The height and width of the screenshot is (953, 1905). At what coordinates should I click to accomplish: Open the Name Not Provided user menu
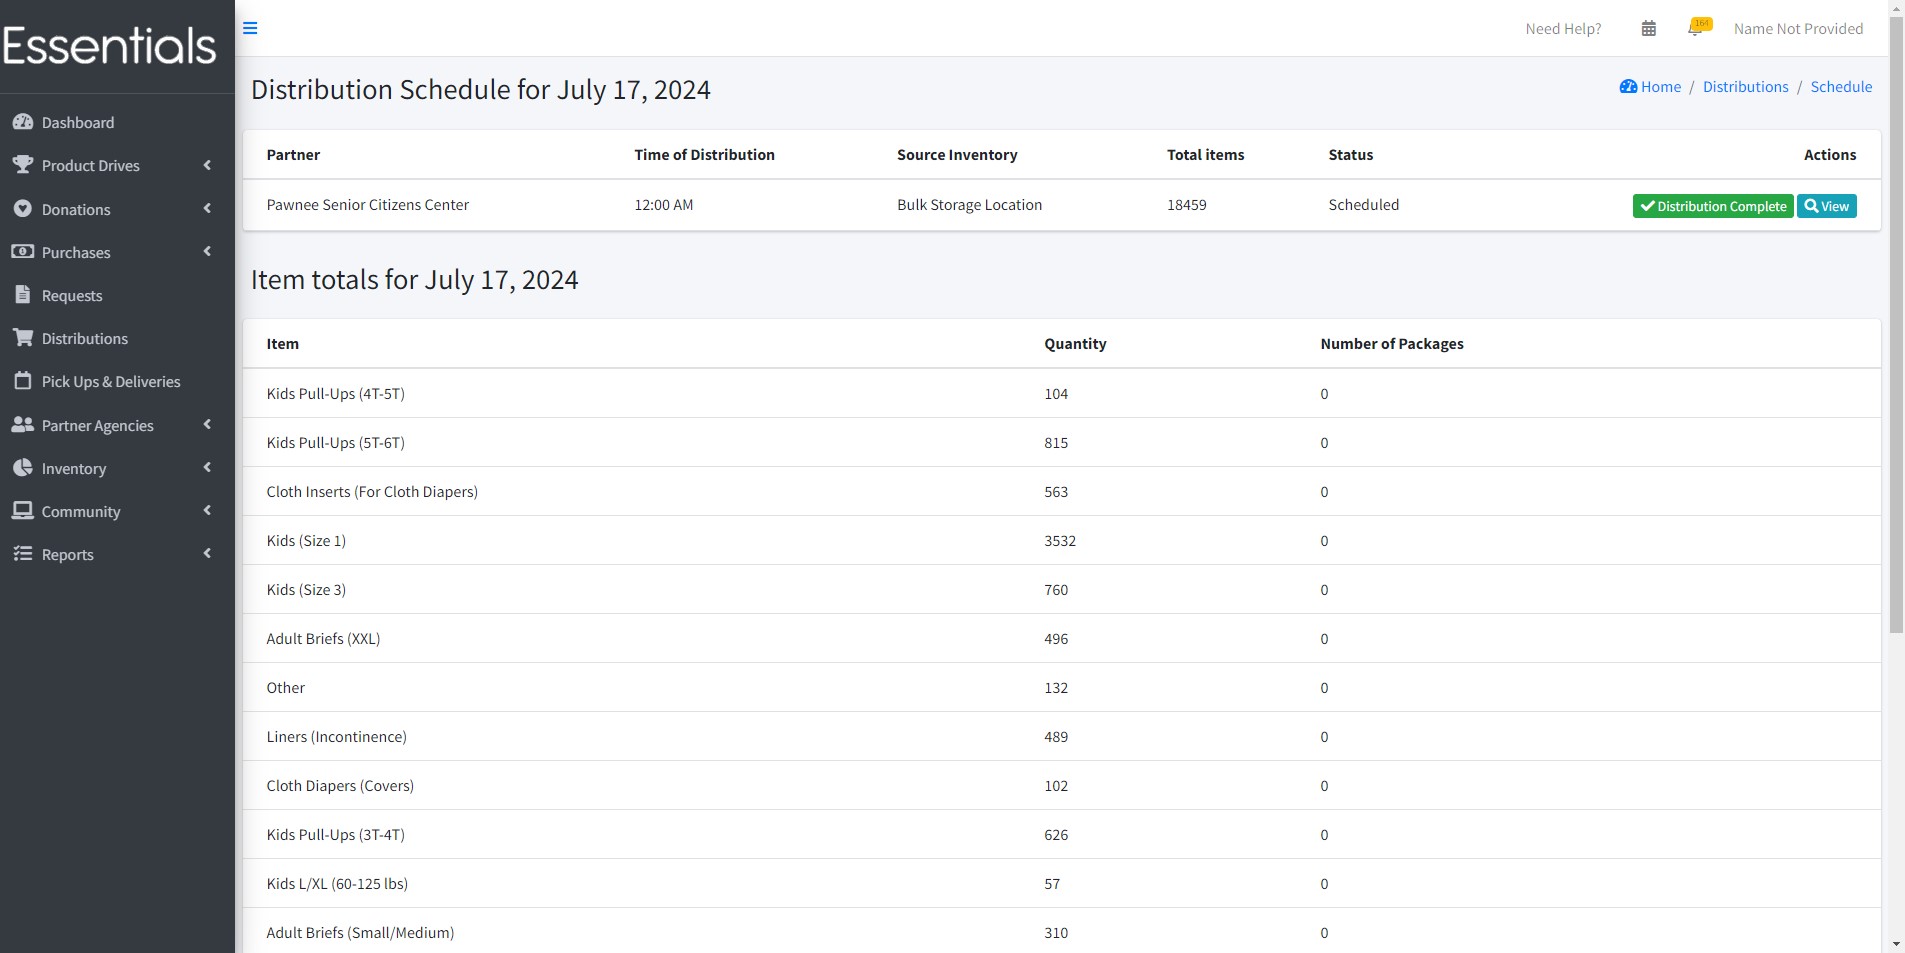[x=1798, y=29]
